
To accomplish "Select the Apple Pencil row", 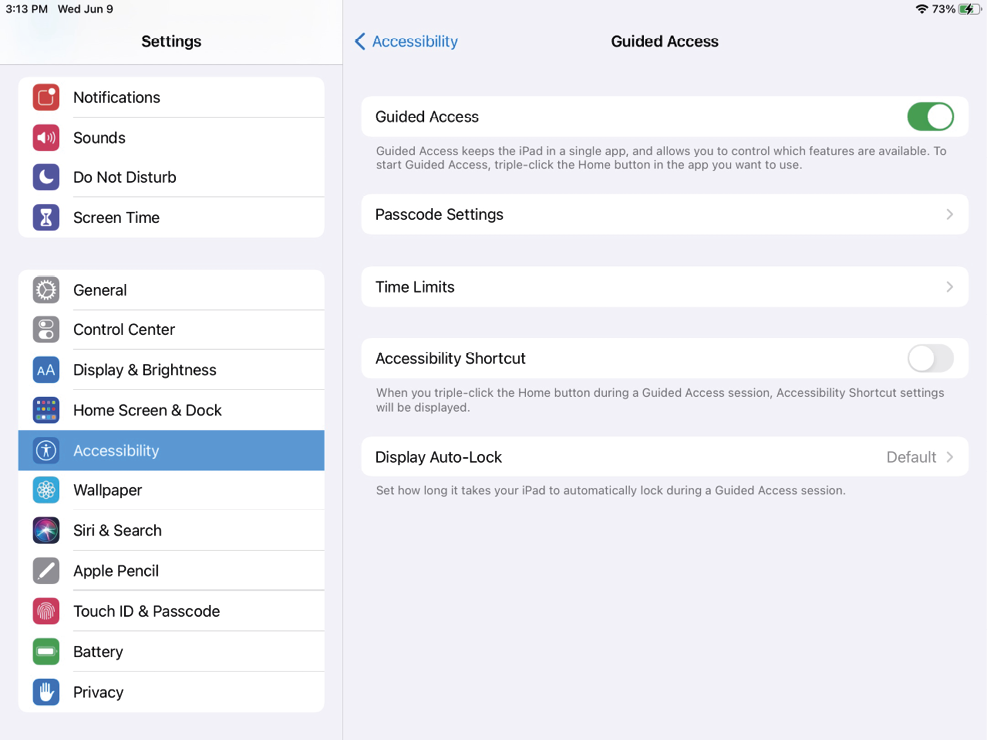I will pos(116,571).
